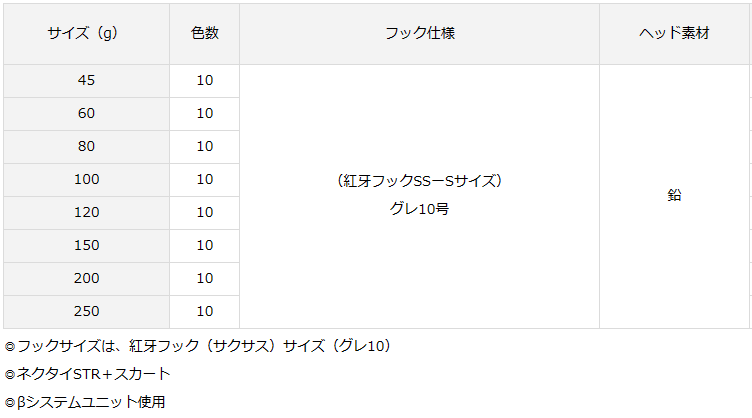
Task: Click the ヘッド素材 column header
Action: click(674, 34)
